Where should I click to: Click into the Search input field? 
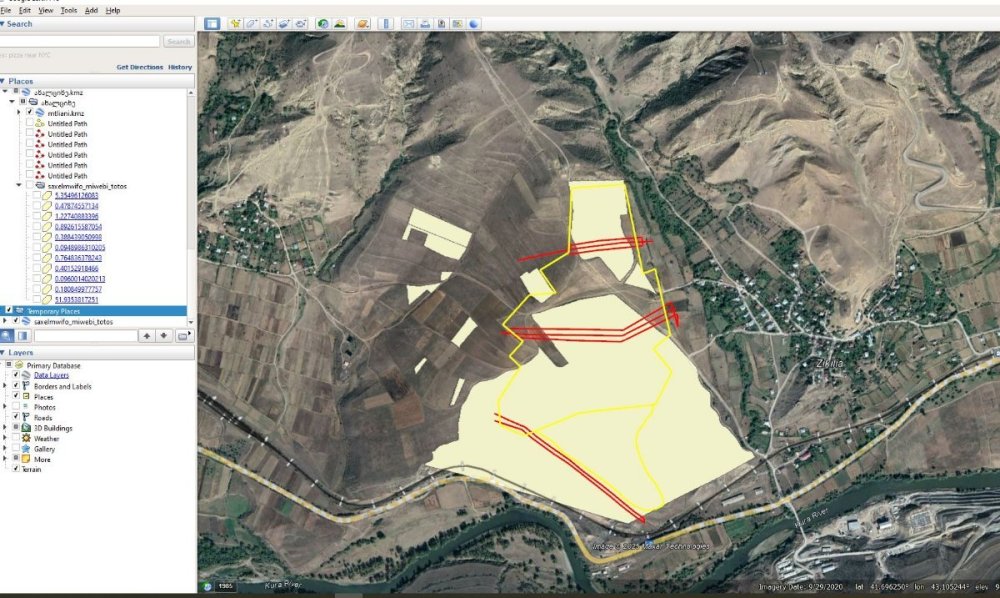pos(80,41)
